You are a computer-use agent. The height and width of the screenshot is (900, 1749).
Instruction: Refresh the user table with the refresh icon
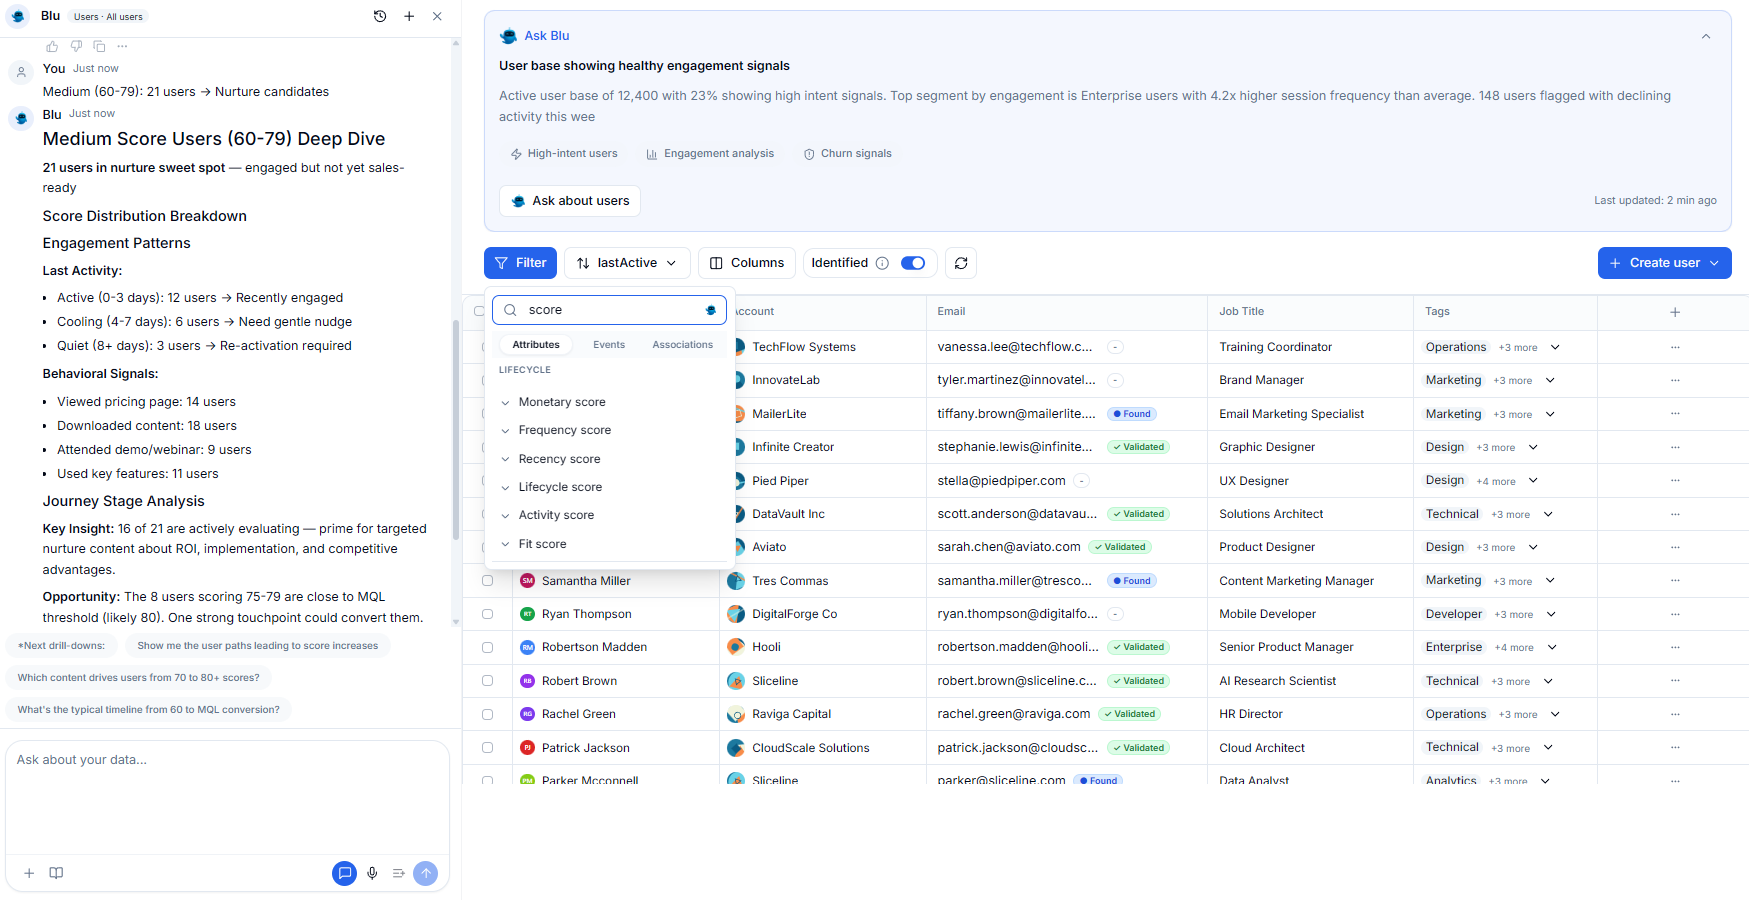[x=961, y=262]
